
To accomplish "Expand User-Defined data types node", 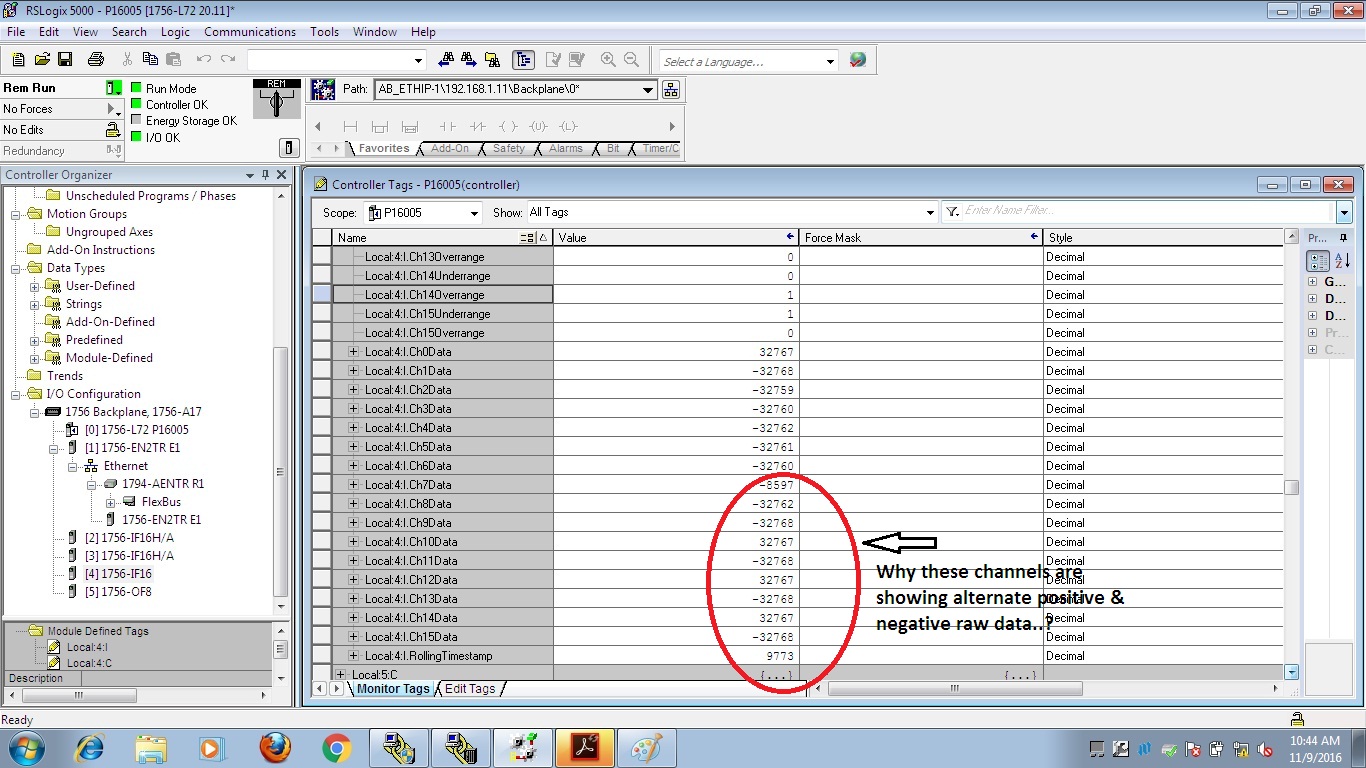I will click(35, 286).
